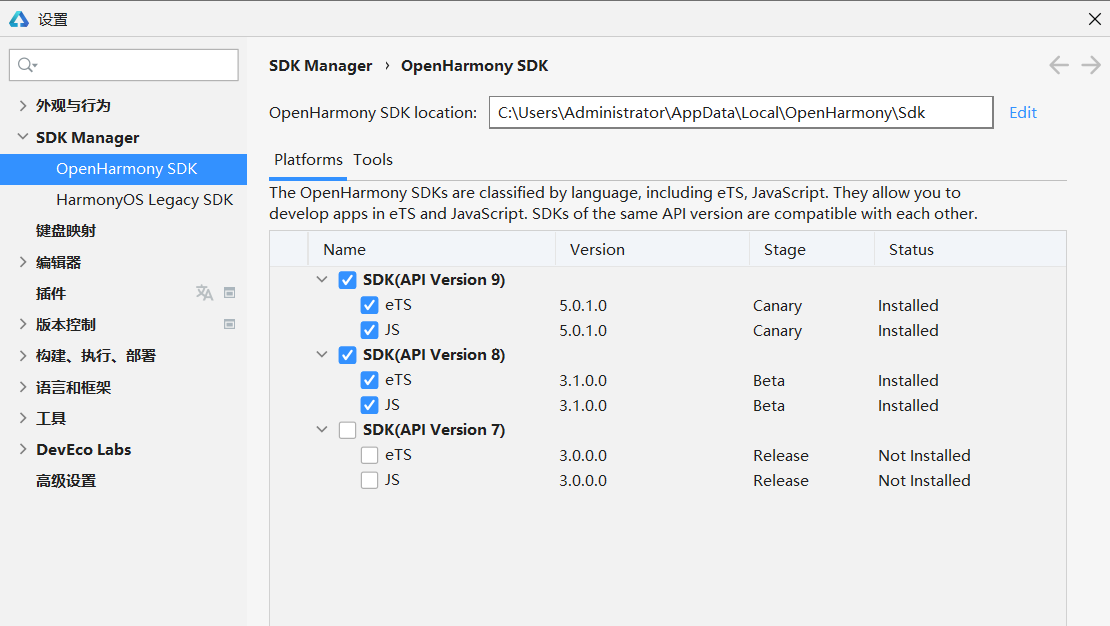Viewport: 1110px width, 626px height.
Task: Open 高级设置 page
Action: pos(66,481)
